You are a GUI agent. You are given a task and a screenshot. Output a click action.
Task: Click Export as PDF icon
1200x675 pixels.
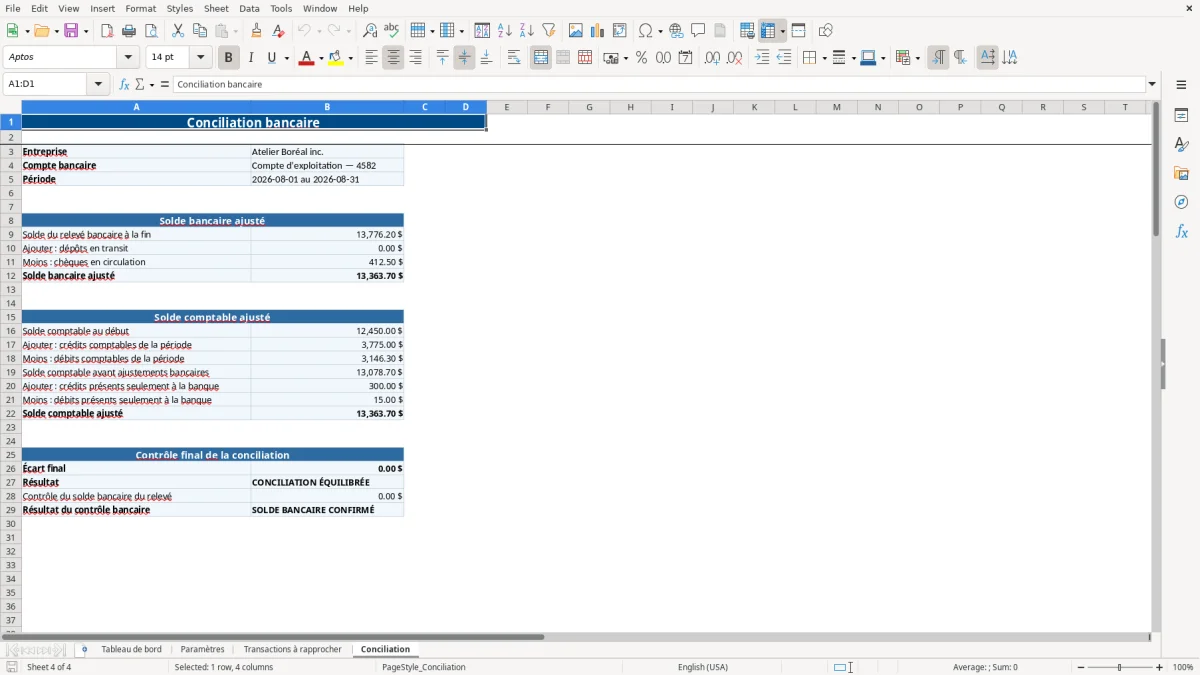tap(107, 31)
